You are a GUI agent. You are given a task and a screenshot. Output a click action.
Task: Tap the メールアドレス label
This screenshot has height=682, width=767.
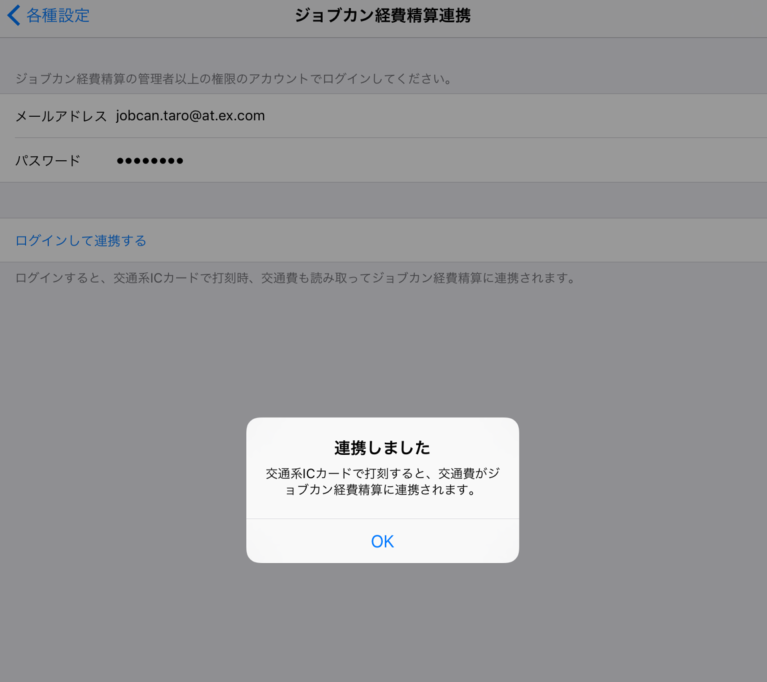click(x=60, y=116)
